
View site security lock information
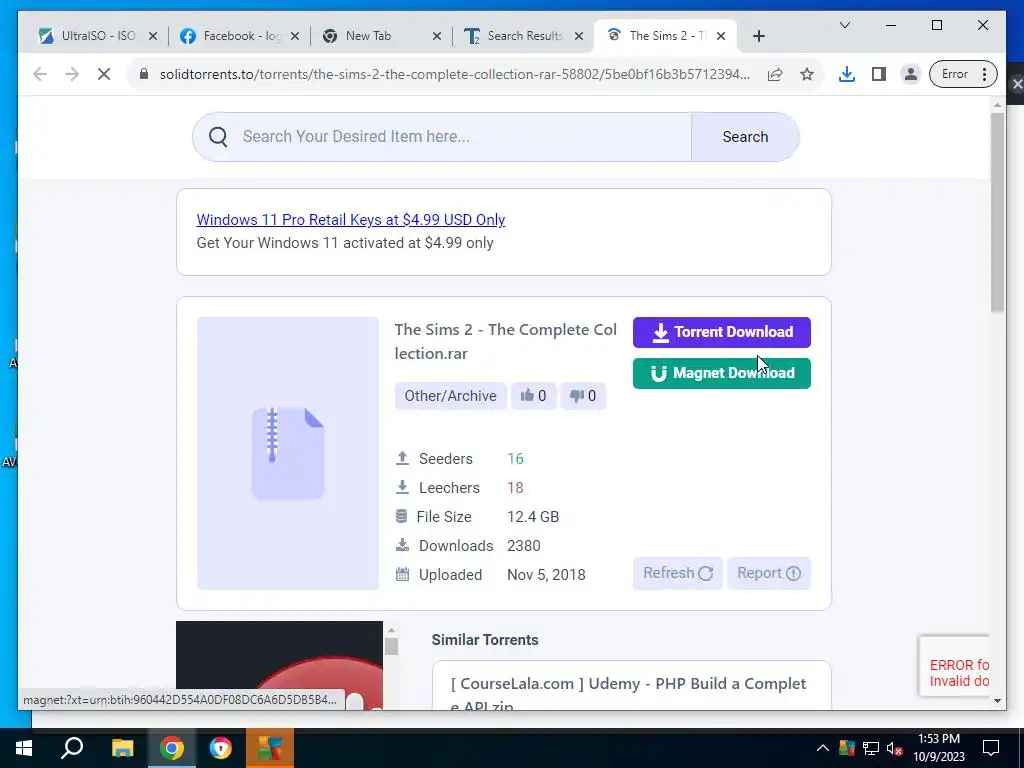coord(144,74)
